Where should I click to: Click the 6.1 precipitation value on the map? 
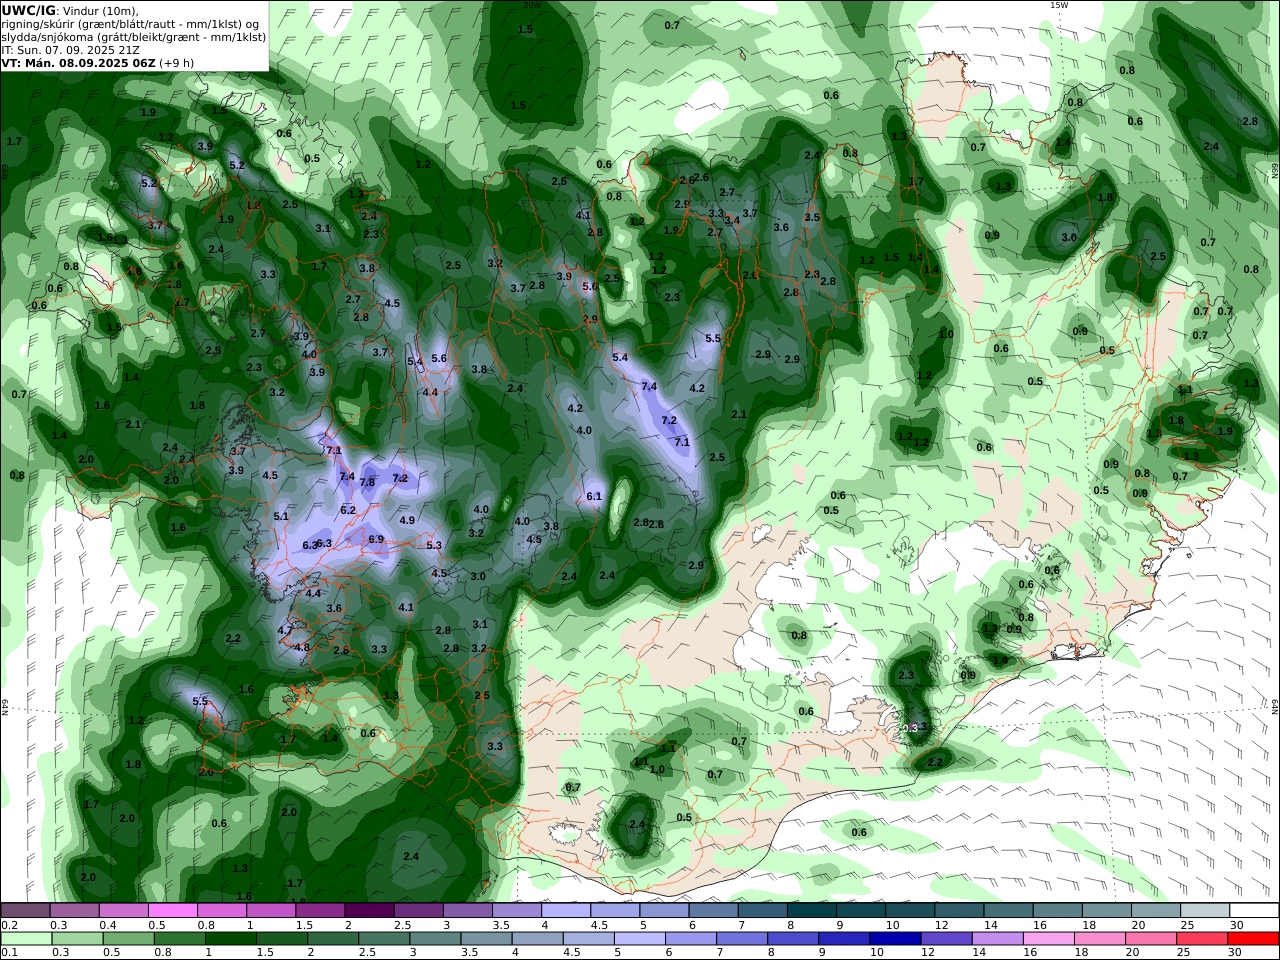click(x=594, y=496)
